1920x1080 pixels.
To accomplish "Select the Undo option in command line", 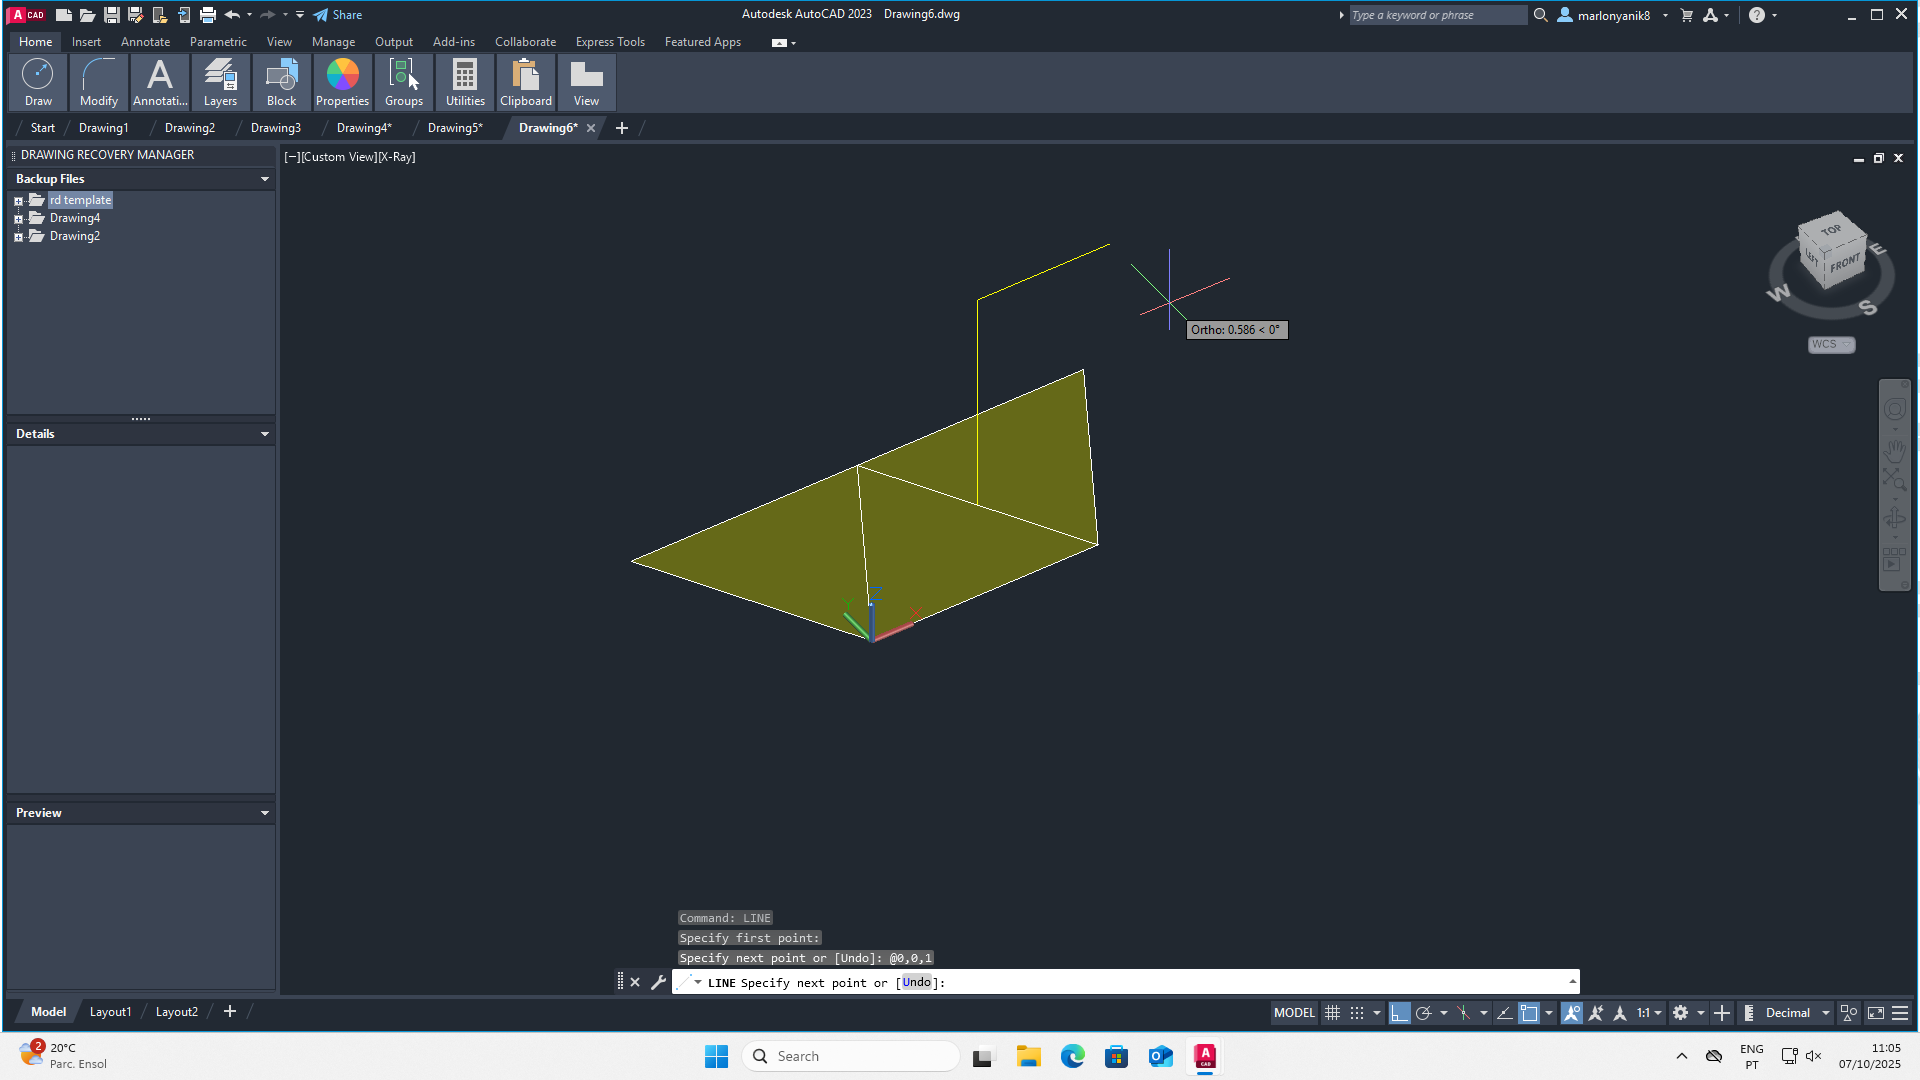I will click(916, 982).
